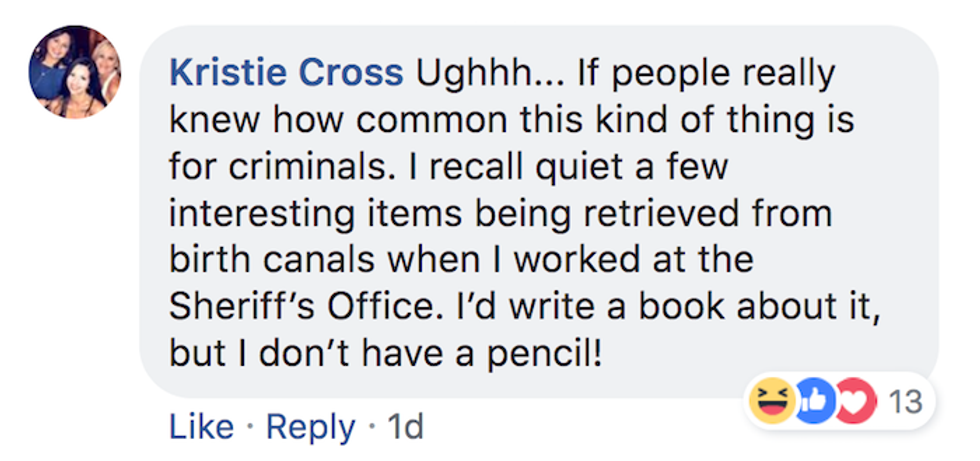Image resolution: width=980 pixels, height=461 pixels.
Task: Reply to Kristie Cross's comment
Action: click(x=310, y=427)
